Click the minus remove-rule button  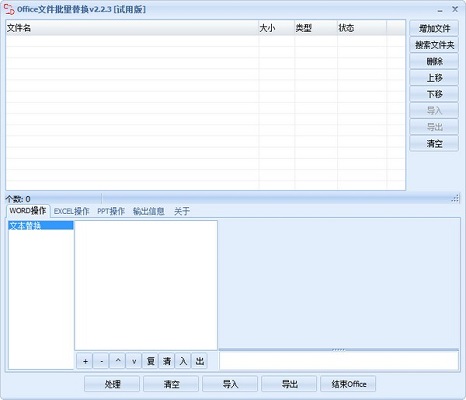[101, 361]
